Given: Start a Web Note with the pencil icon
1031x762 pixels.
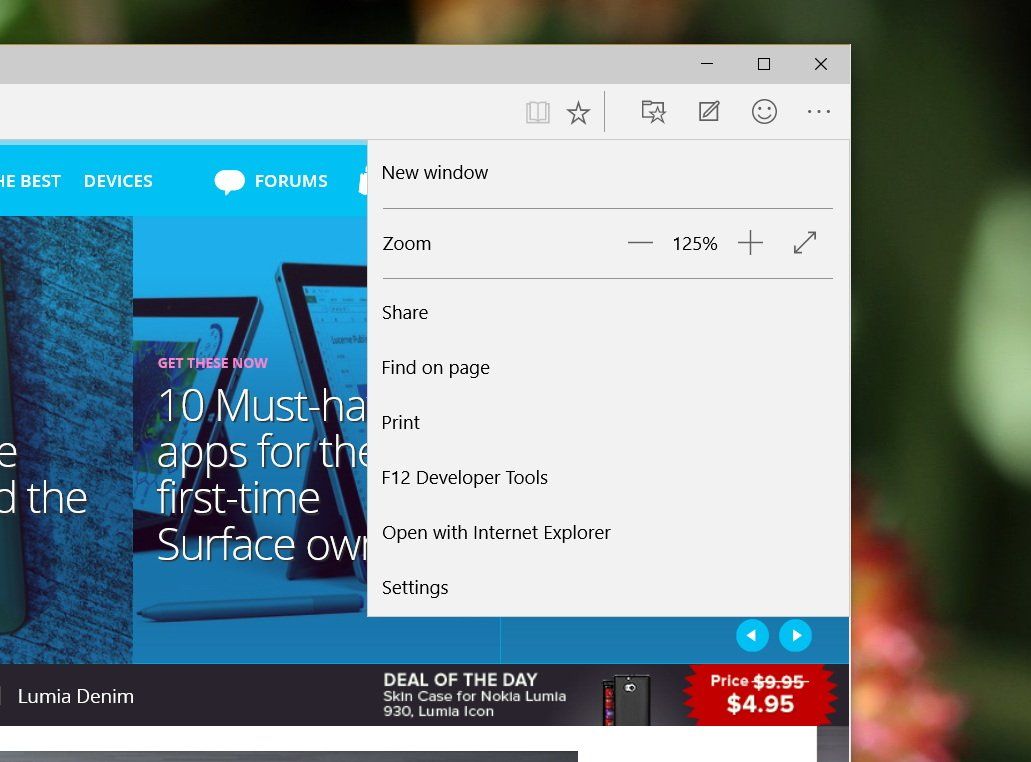Looking at the screenshot, I should [708, 111].
